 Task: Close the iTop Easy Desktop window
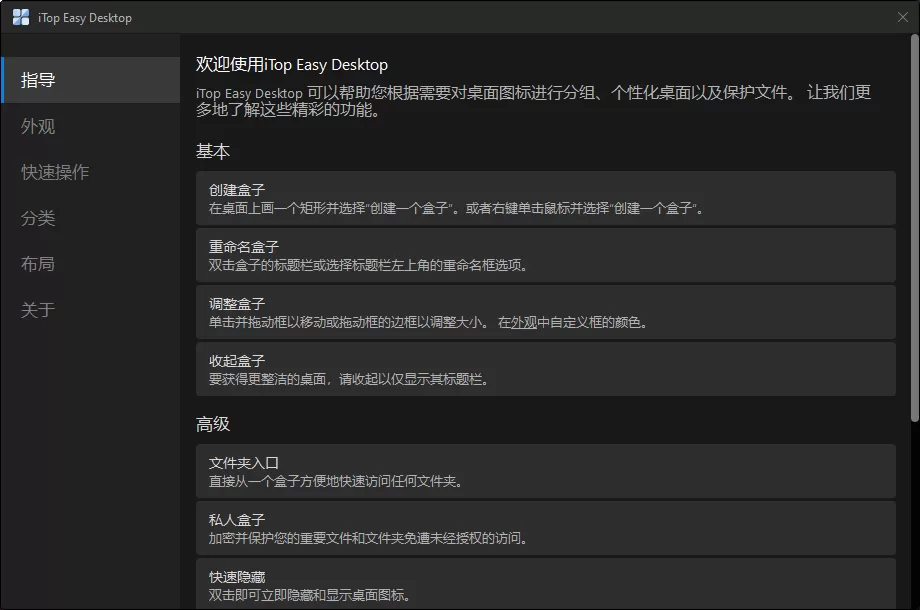tap(905, 17)
